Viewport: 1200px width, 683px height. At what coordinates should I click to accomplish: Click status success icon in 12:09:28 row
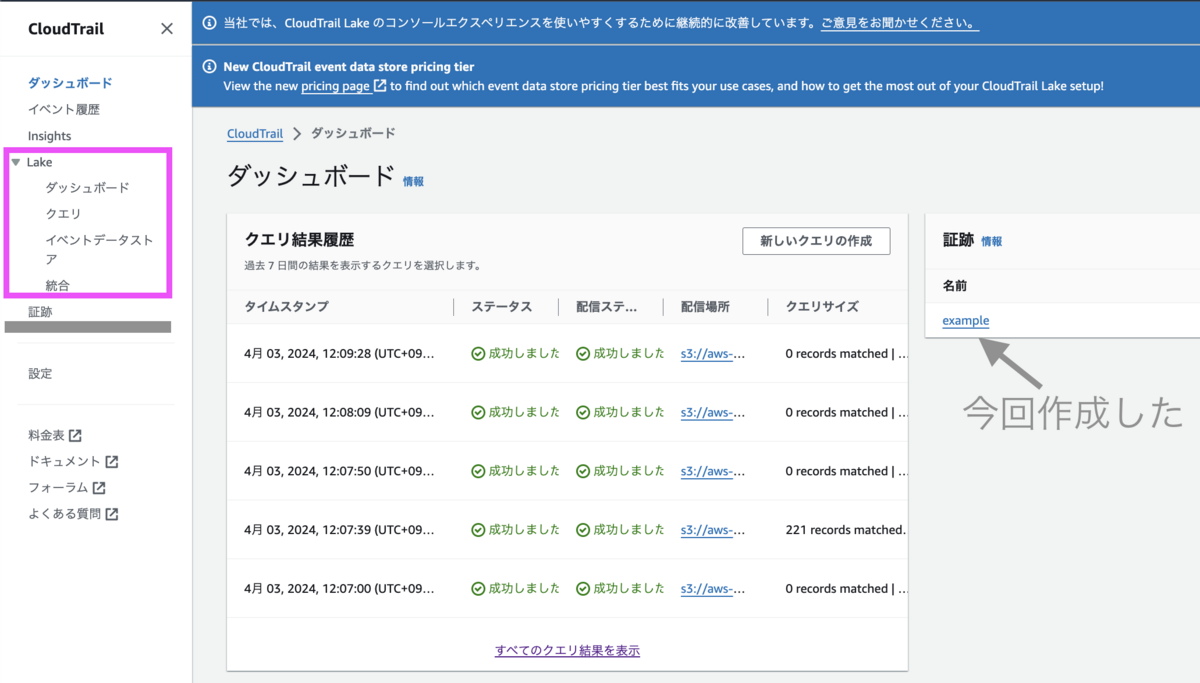[478, 354]
